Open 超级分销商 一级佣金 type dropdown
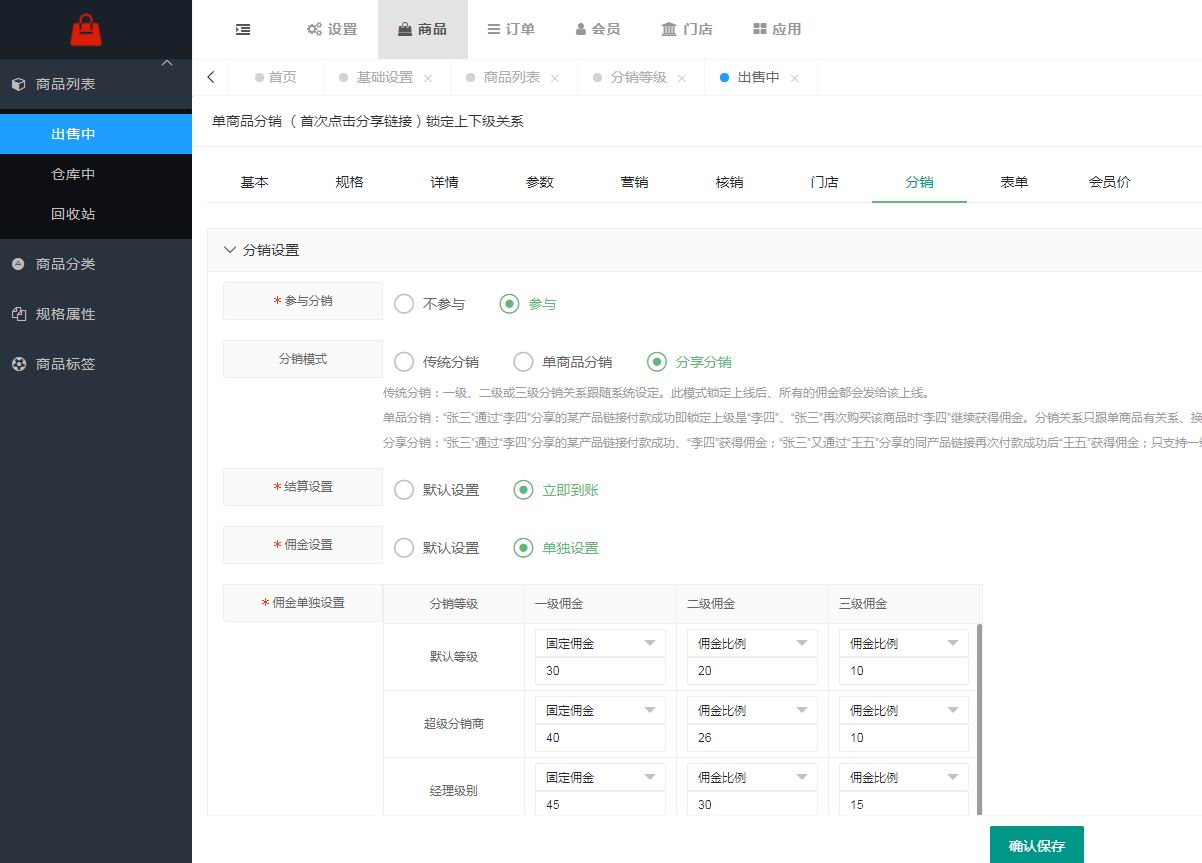Viewport: 1202px width, 863px height. click(600, 710)
